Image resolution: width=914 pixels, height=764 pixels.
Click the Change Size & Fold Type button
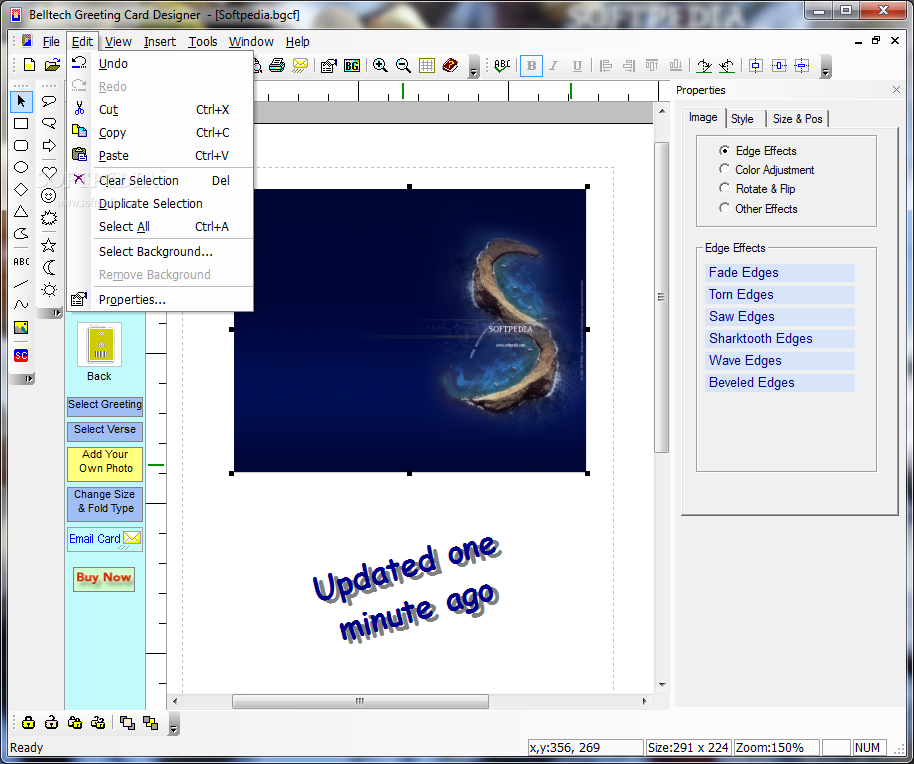tap(105, 504)
